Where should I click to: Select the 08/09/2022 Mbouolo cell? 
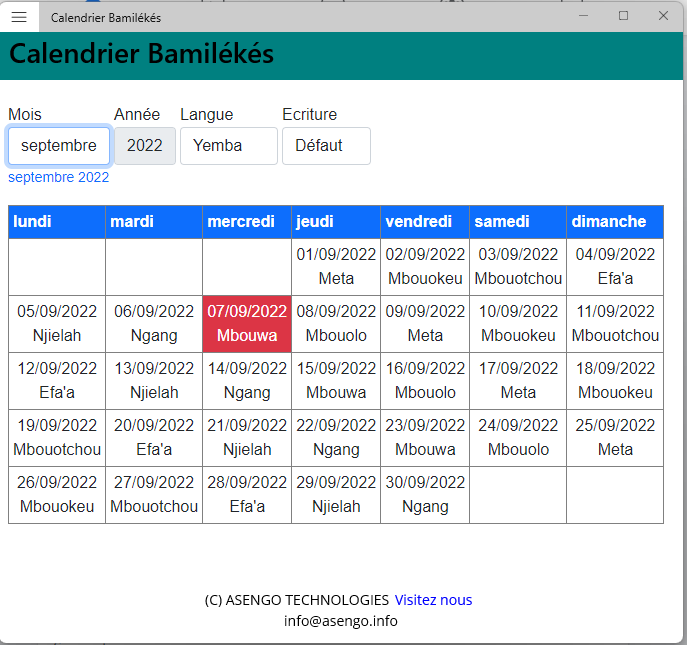(x=336, y=324)
